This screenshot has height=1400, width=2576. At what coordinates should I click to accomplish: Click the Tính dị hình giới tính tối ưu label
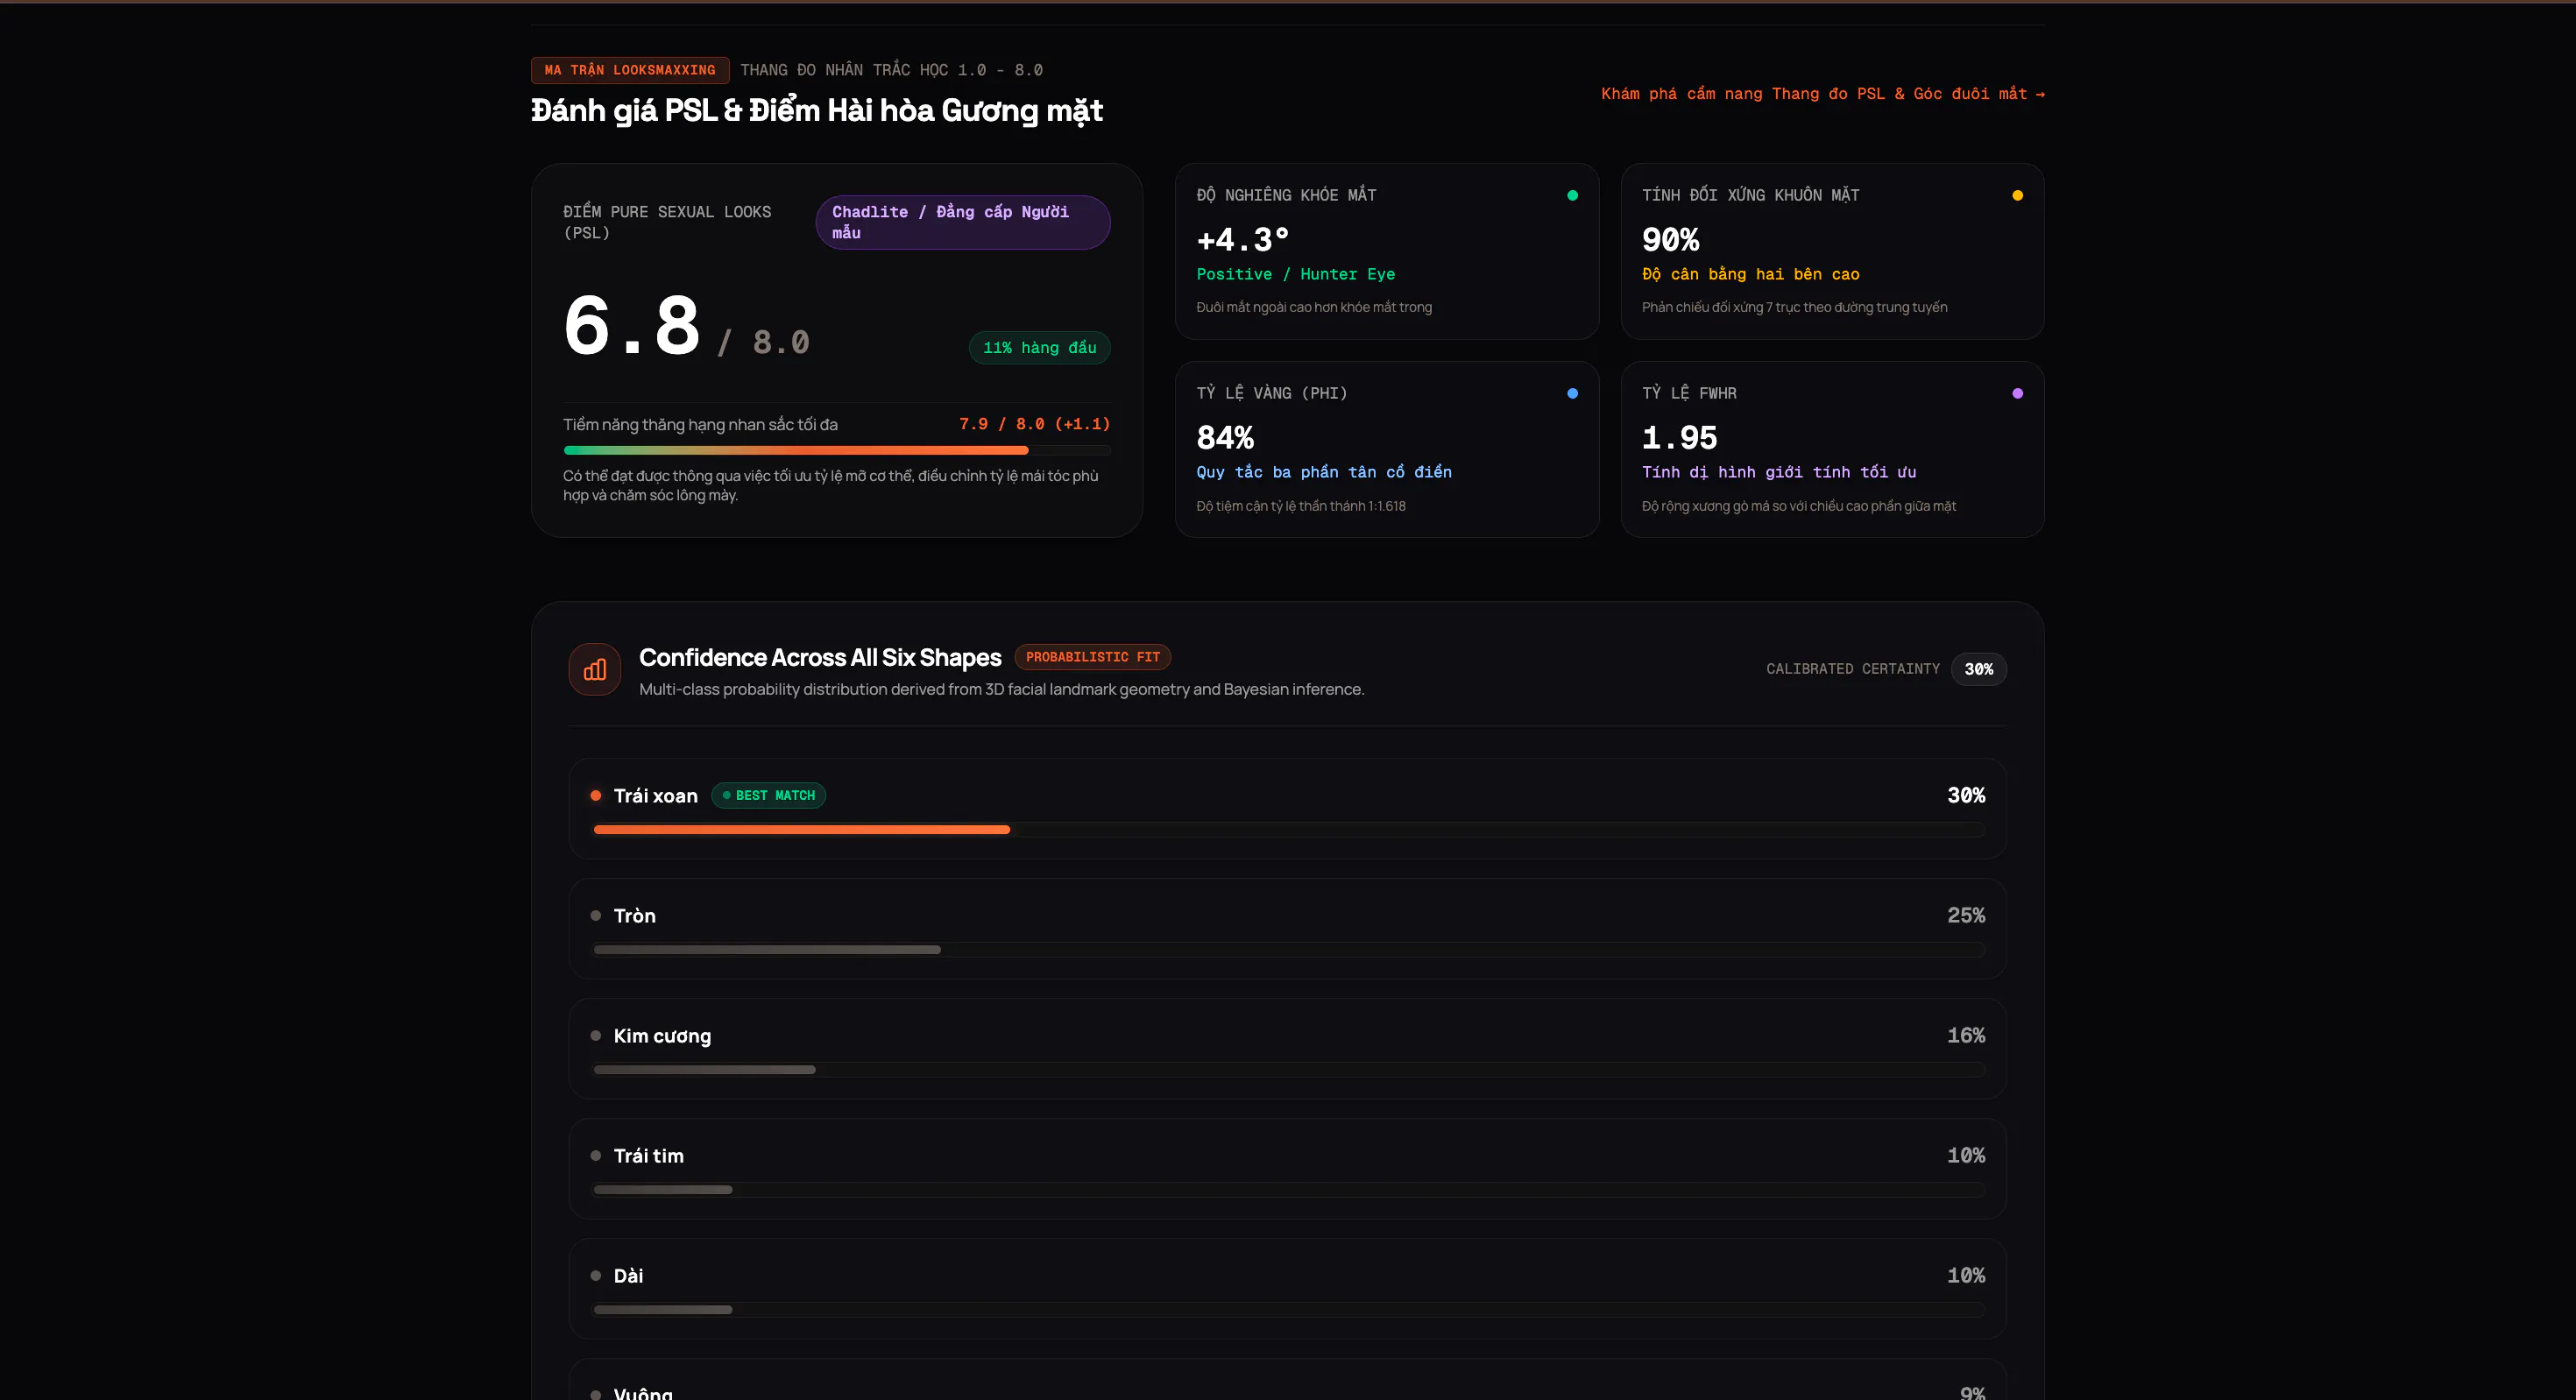click(1779, 472)
